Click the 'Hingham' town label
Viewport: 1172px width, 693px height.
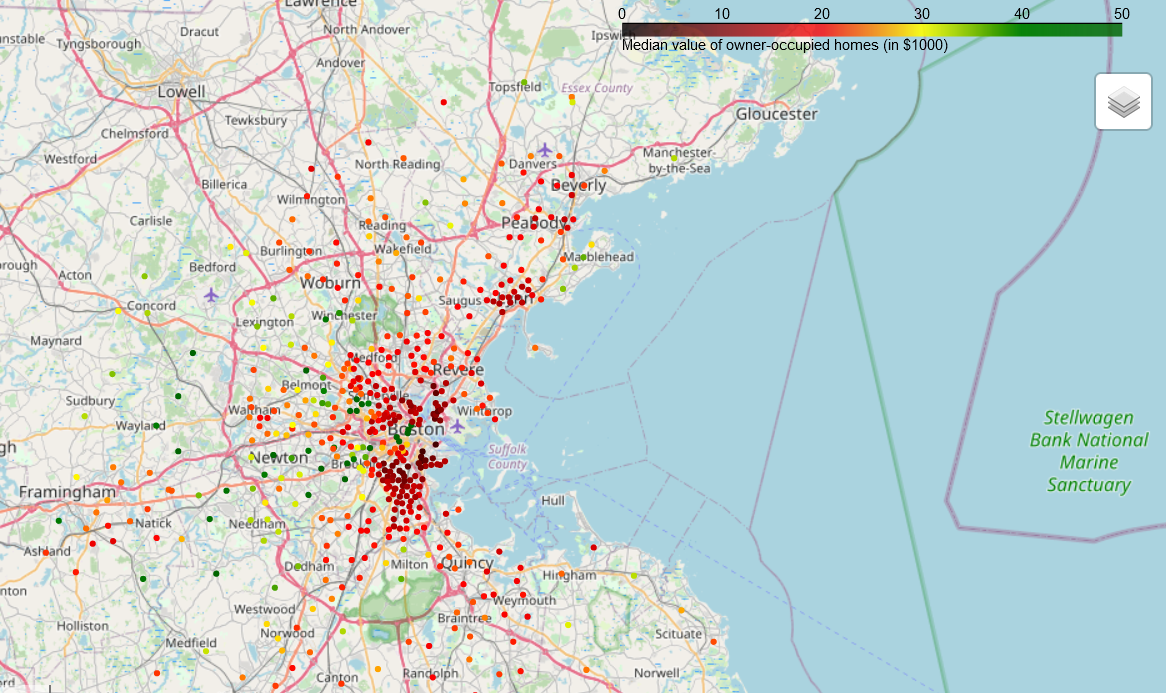click(x=570, y=576)
